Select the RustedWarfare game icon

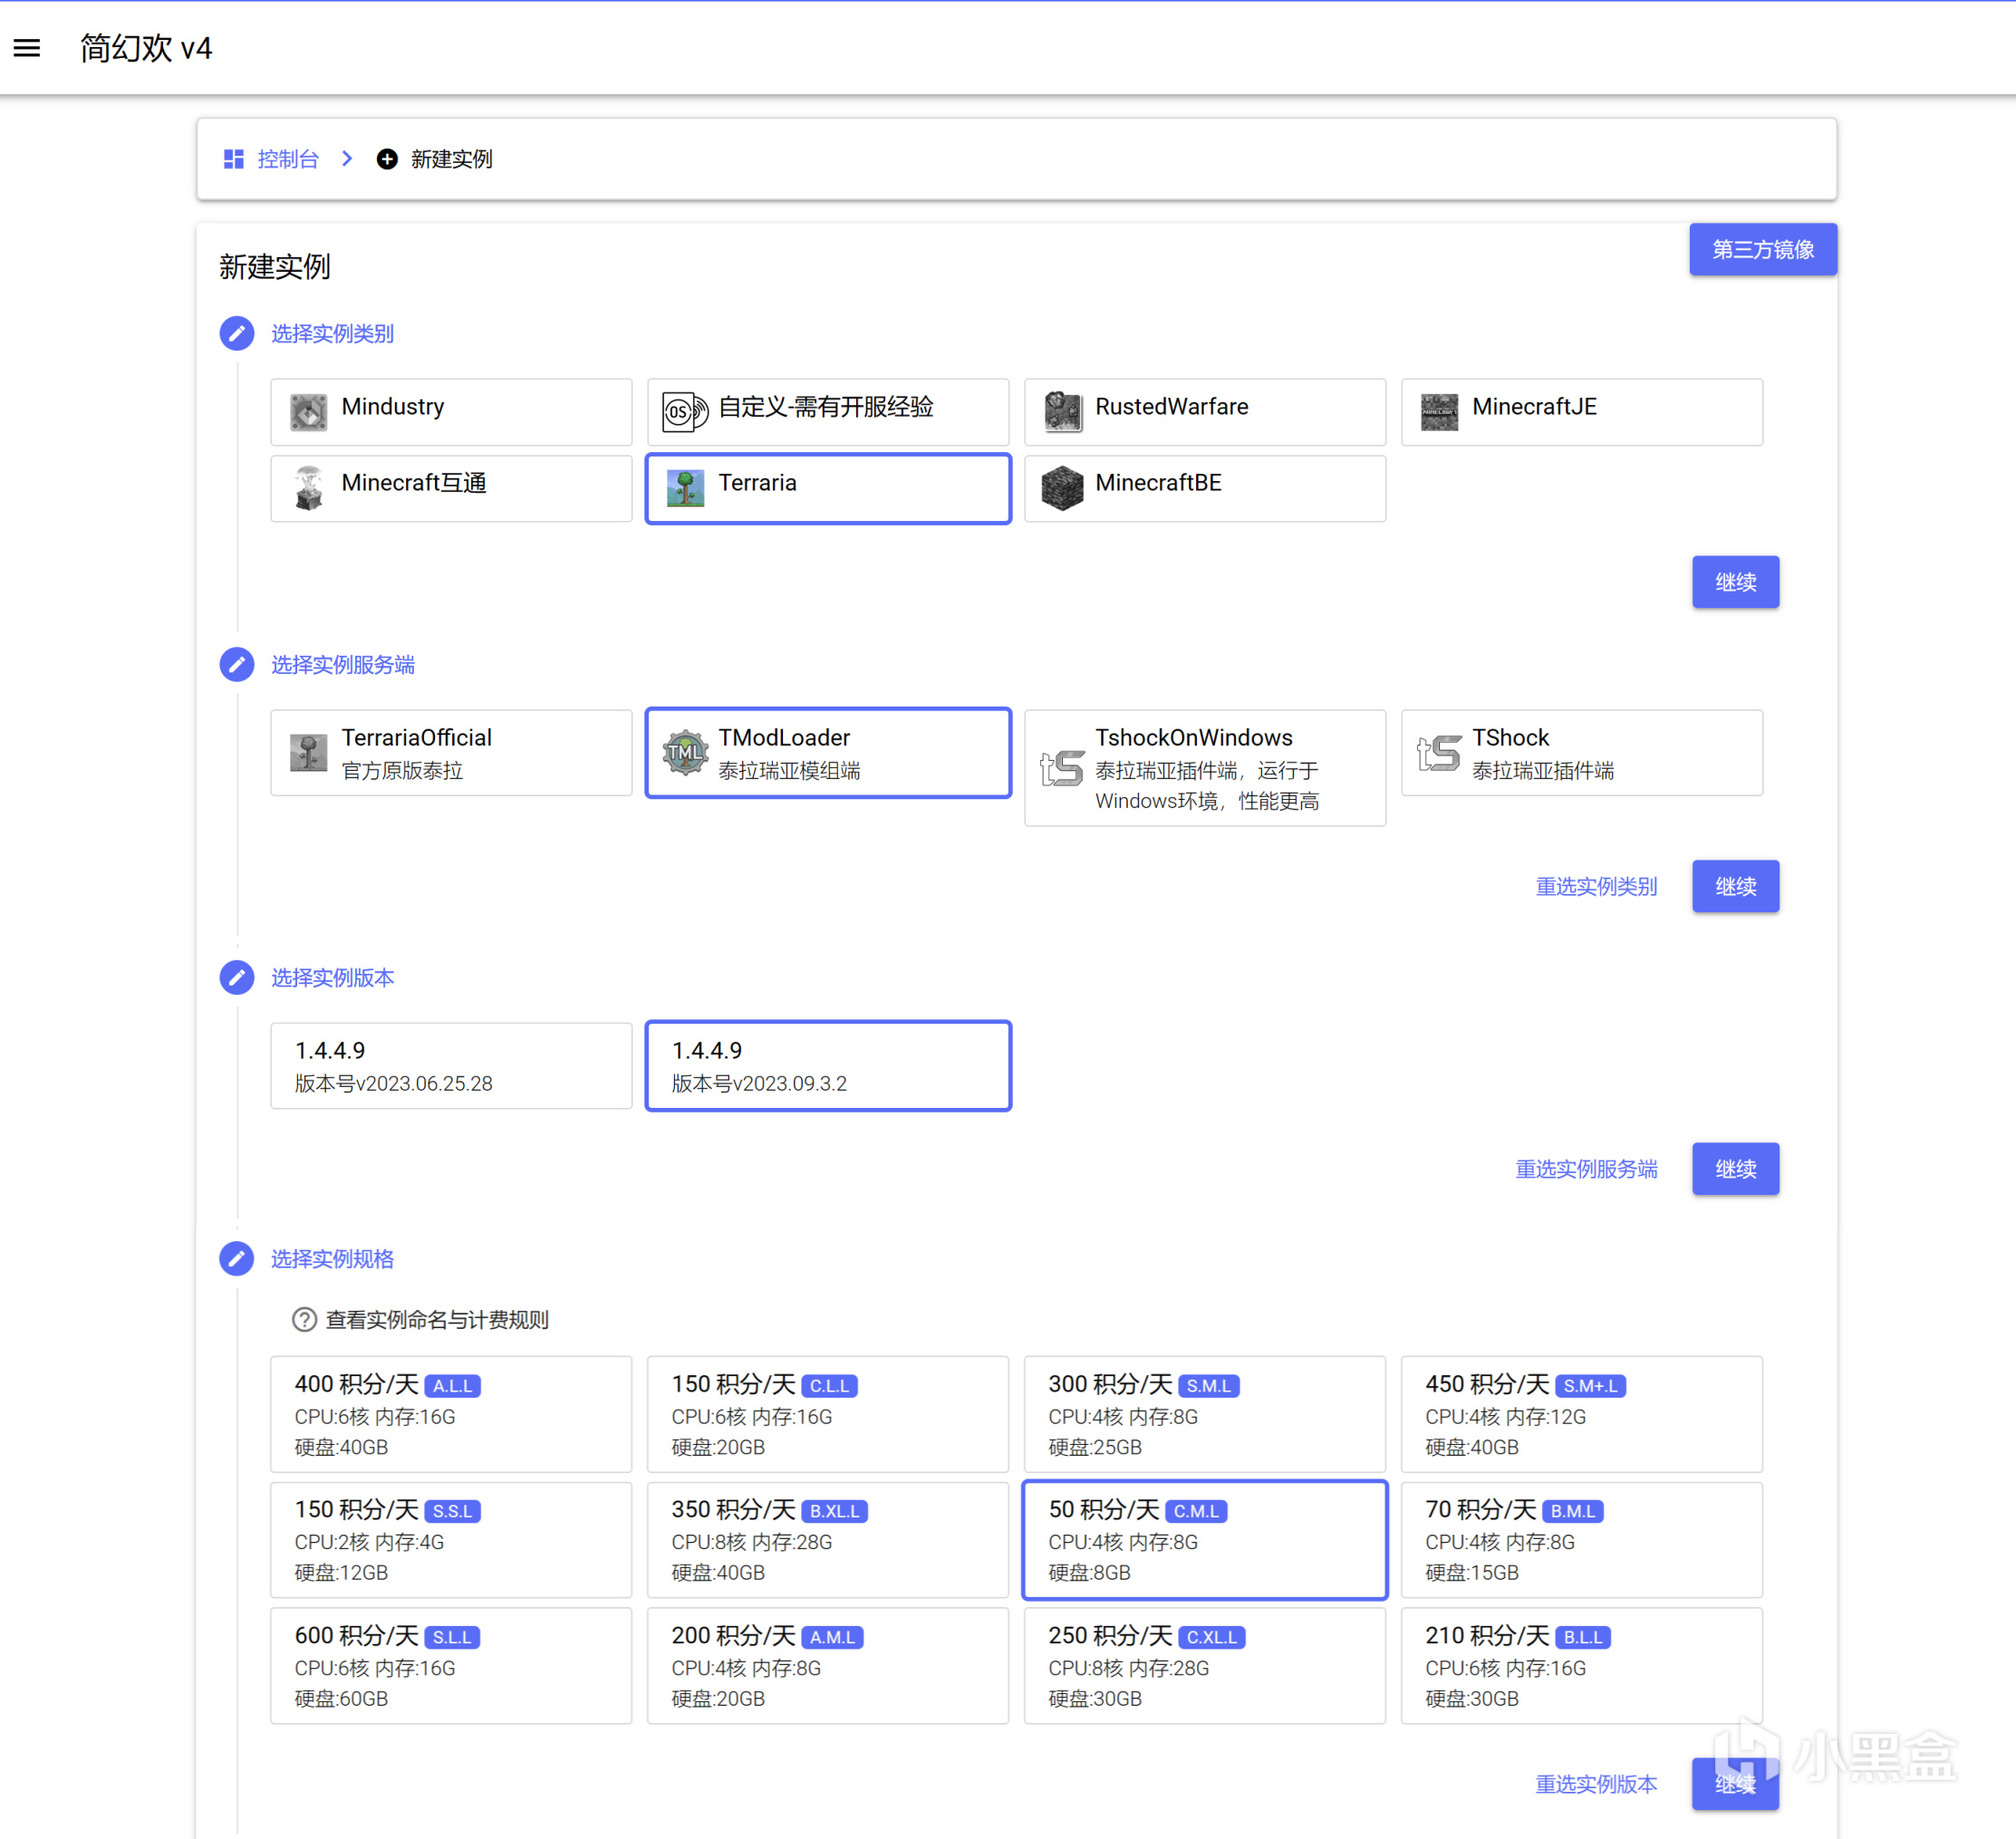pyautogui.click(x=1062, y=411)
